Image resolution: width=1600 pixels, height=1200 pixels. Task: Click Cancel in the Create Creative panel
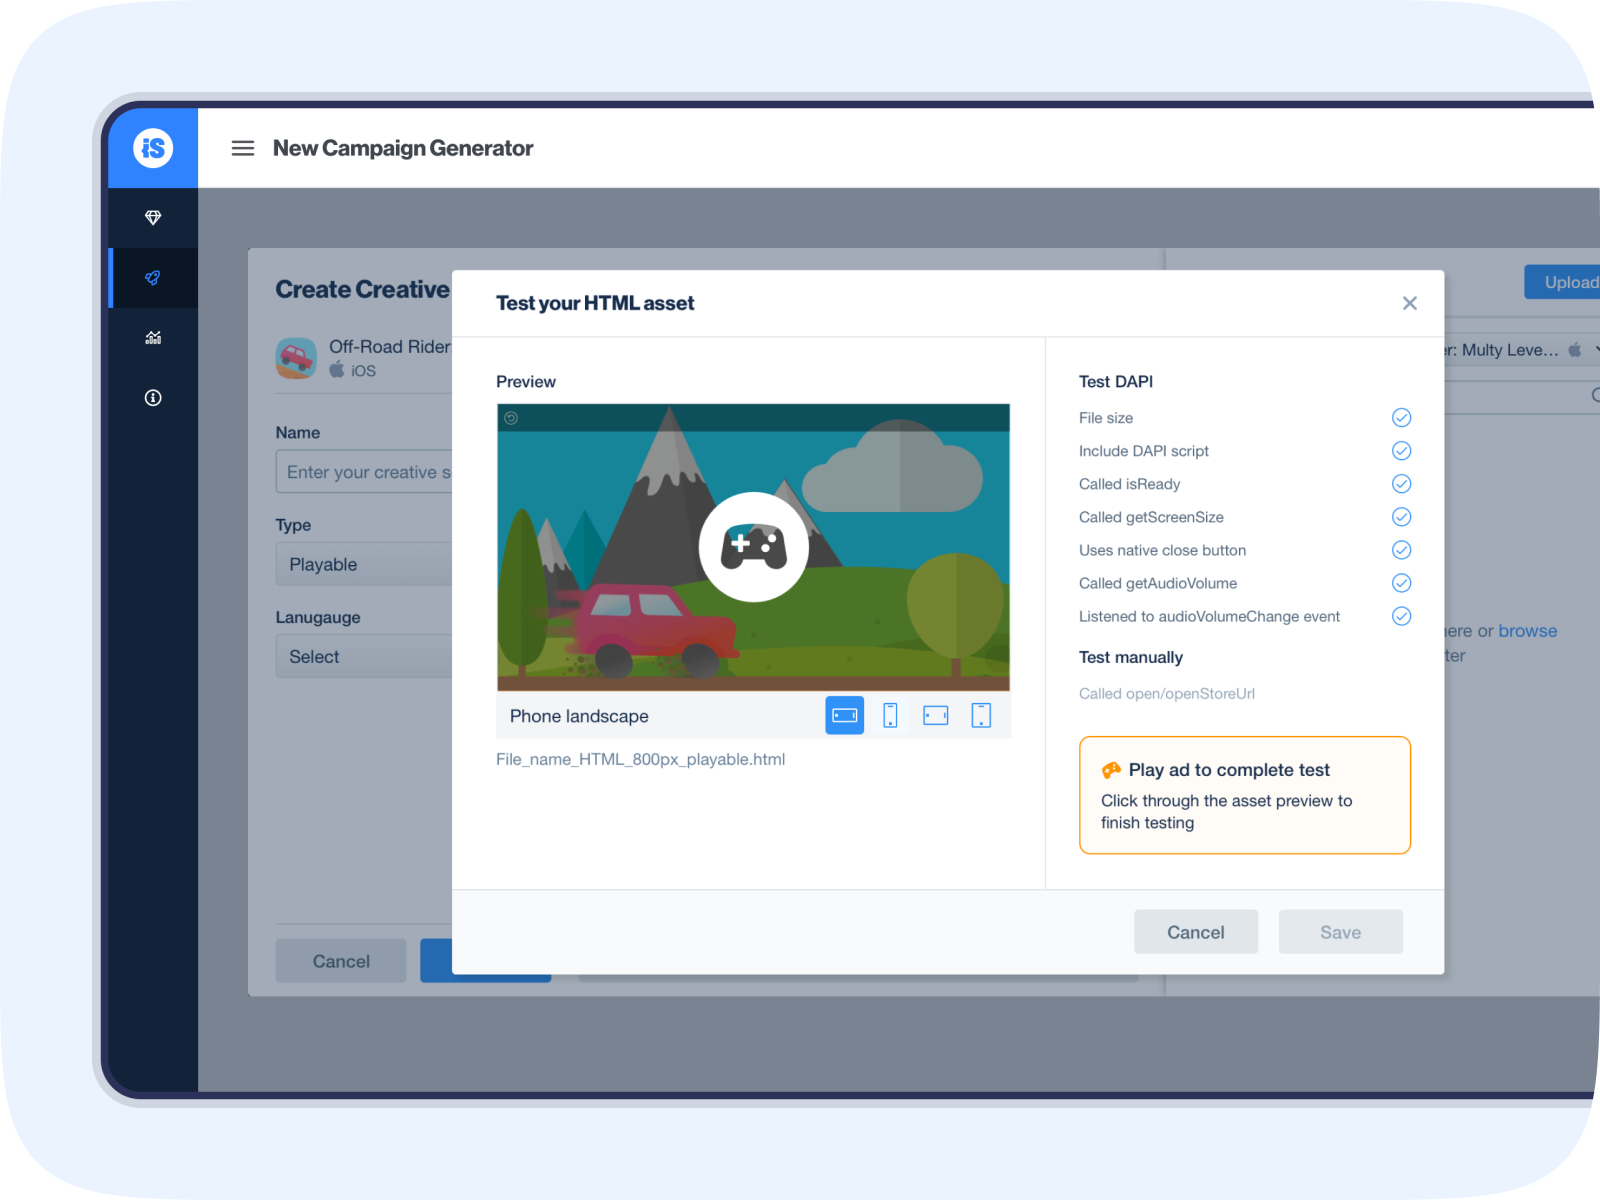[x=341, y=961]
